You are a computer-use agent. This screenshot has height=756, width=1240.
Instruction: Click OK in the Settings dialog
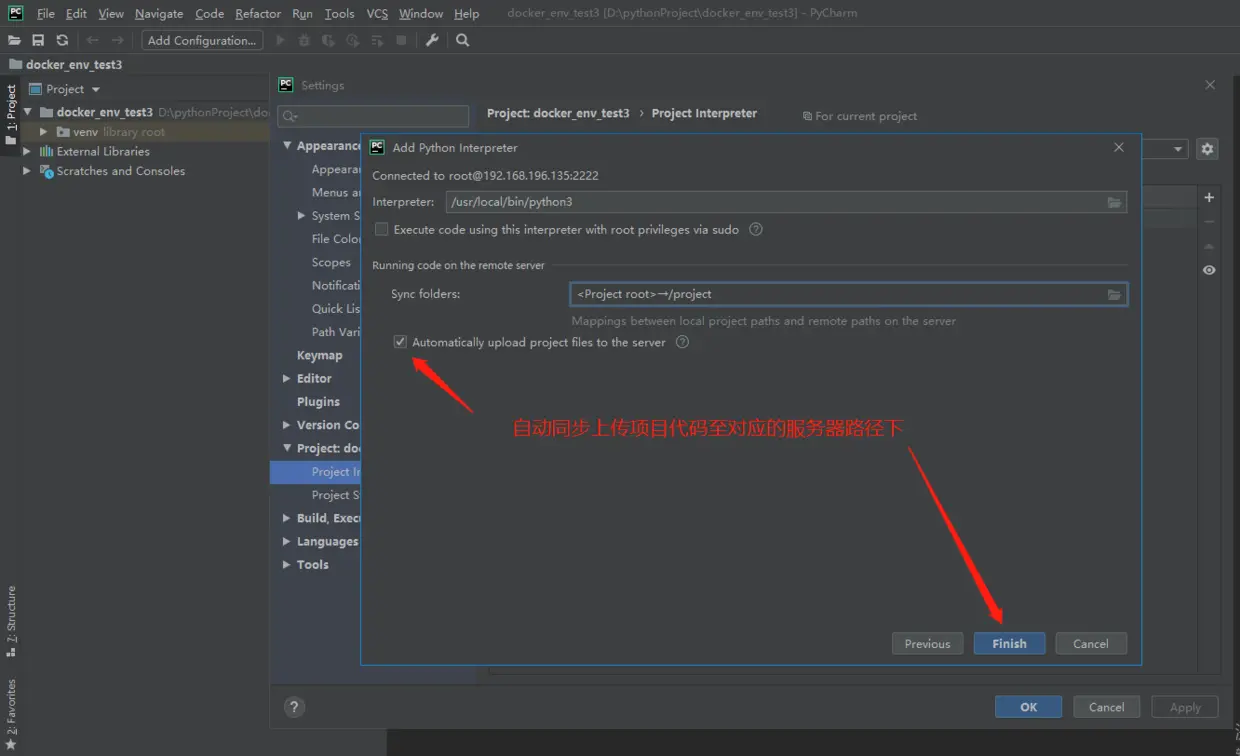click(x=1029, y=707)
